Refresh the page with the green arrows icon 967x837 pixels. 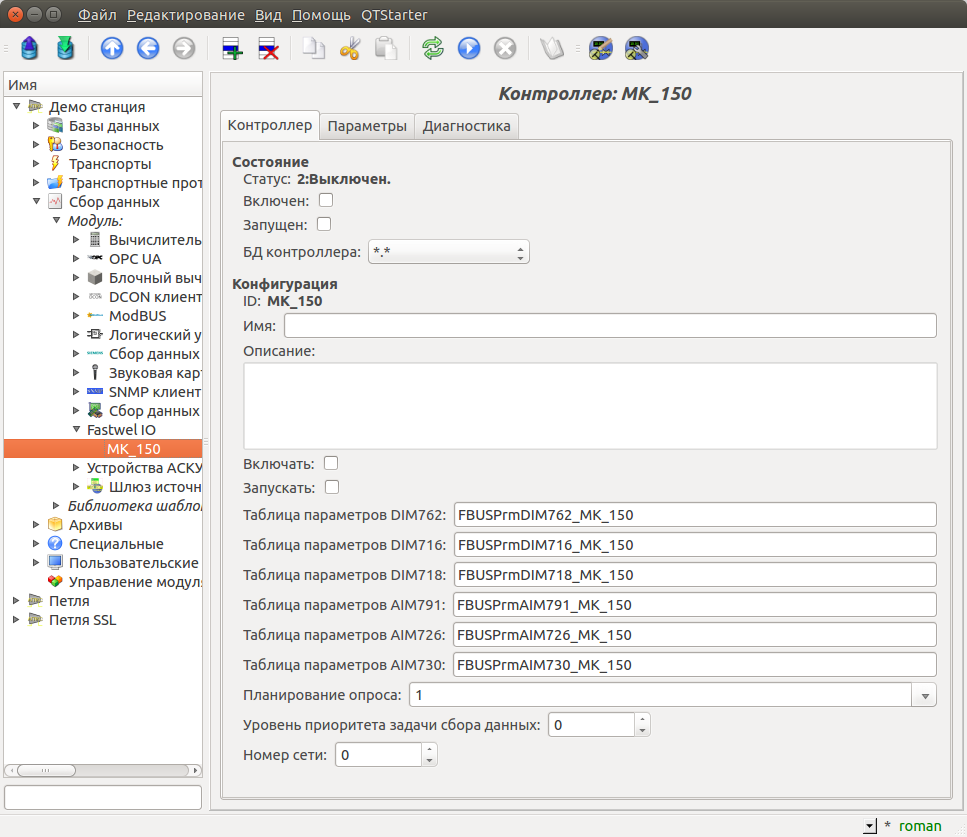[433, 48]
